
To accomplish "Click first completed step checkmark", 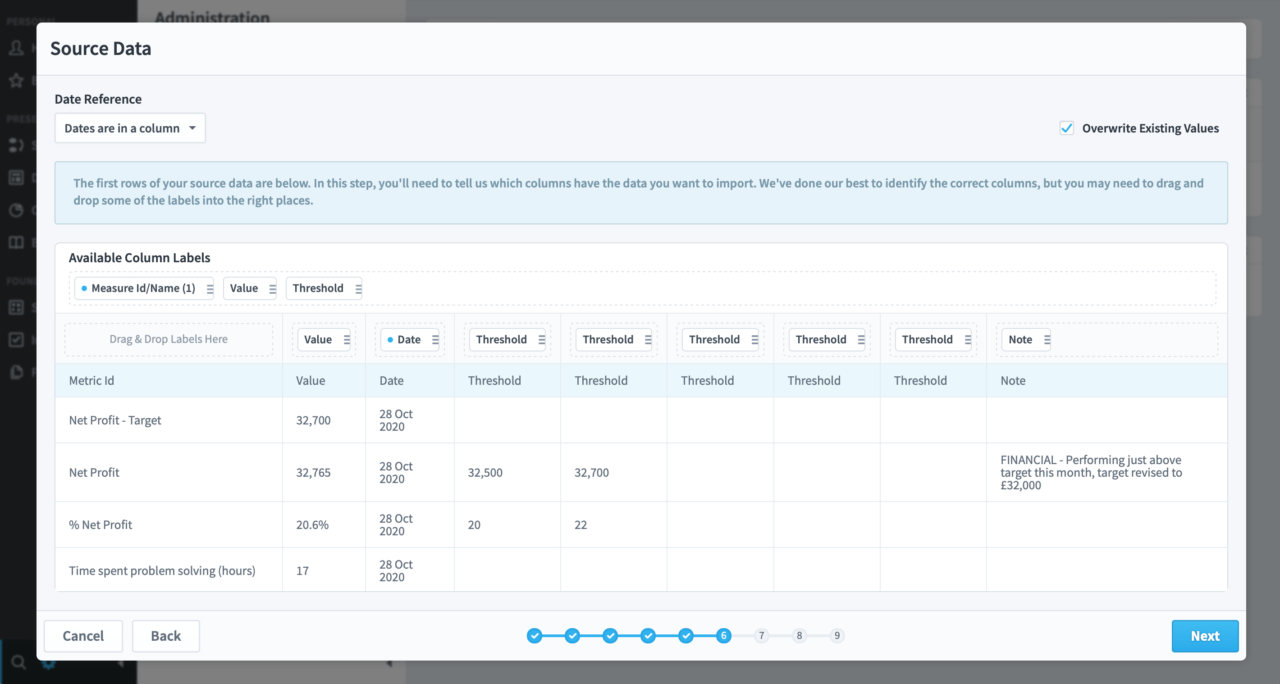I will coord(535,636).
